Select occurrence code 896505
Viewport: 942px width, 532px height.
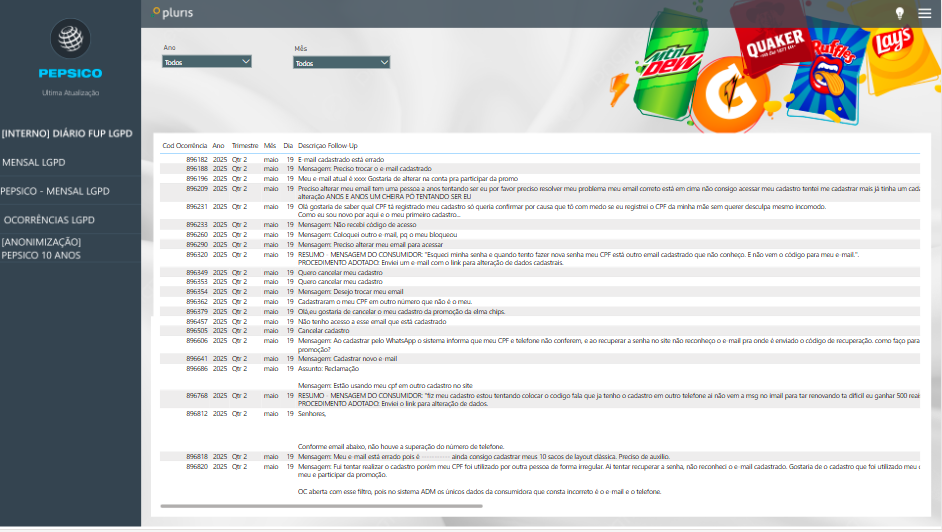196,331
